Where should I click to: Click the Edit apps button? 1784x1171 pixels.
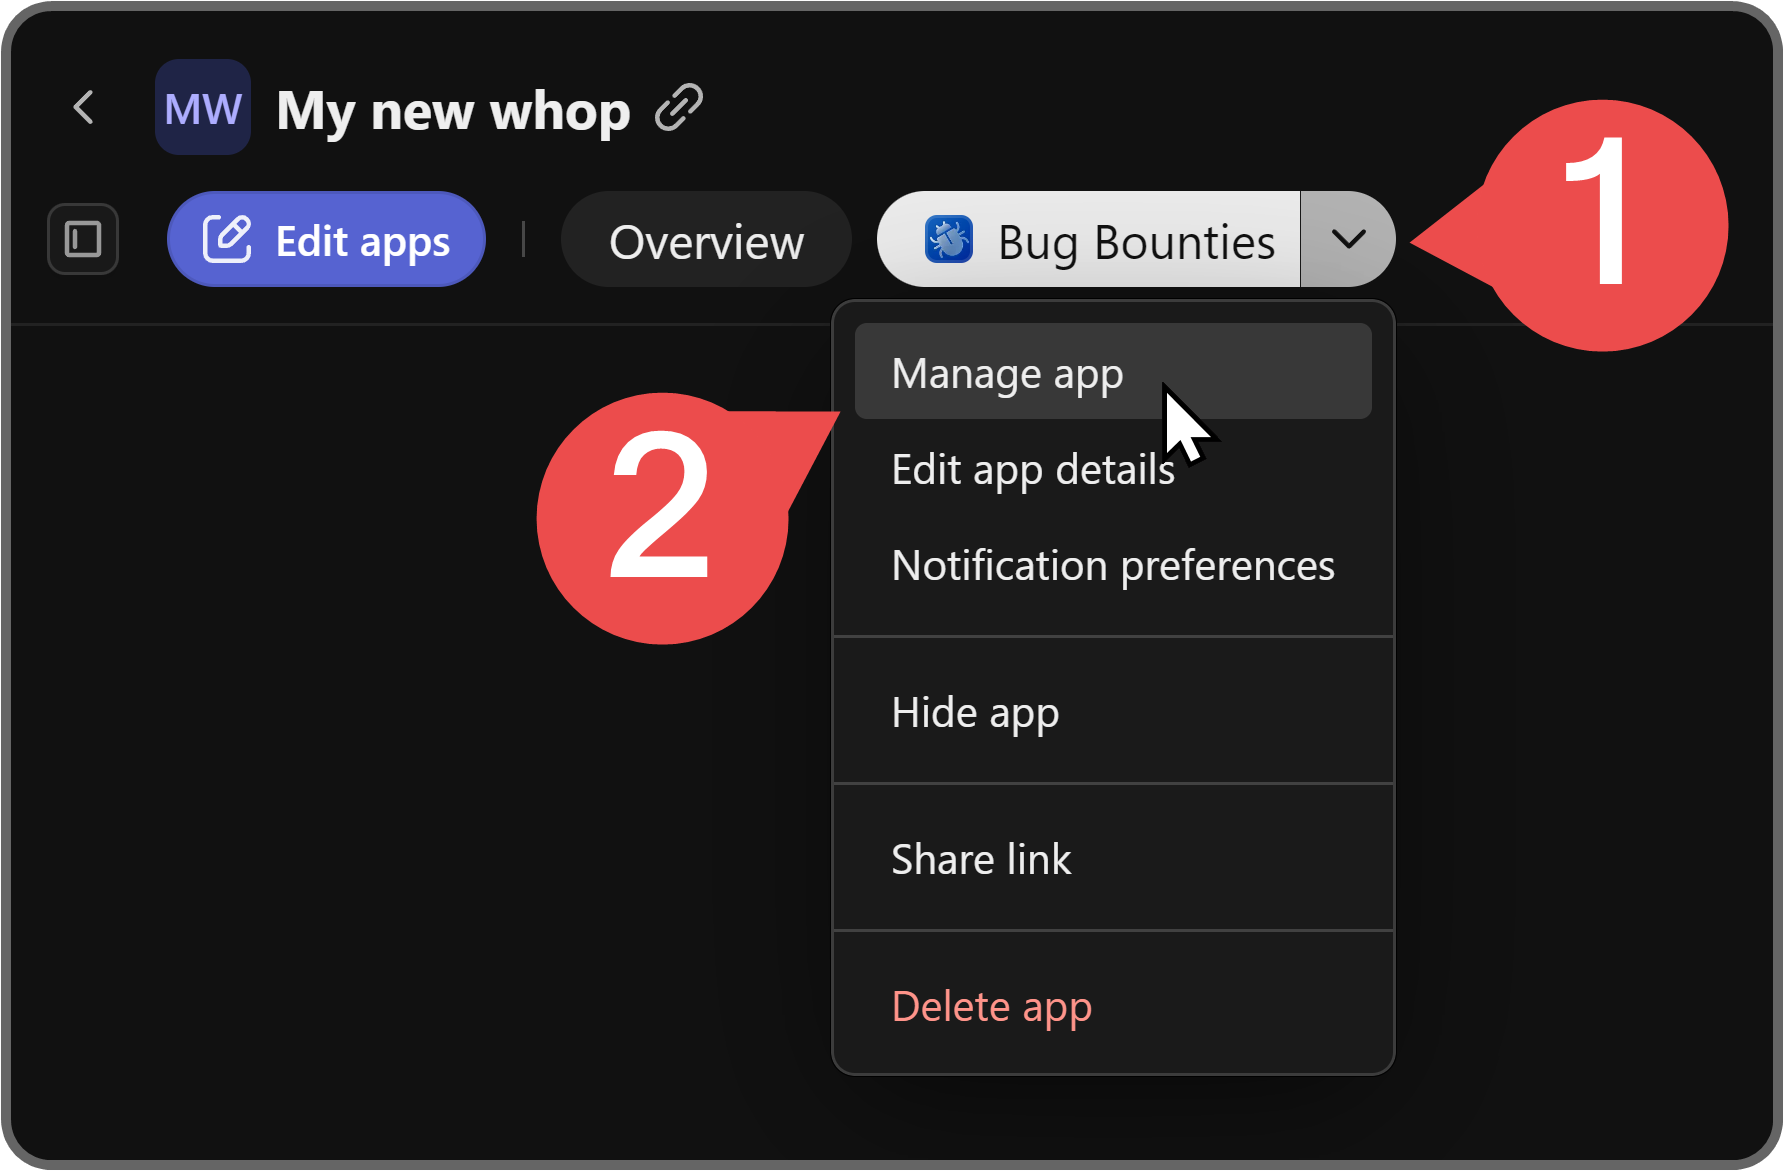pos(326,239)
